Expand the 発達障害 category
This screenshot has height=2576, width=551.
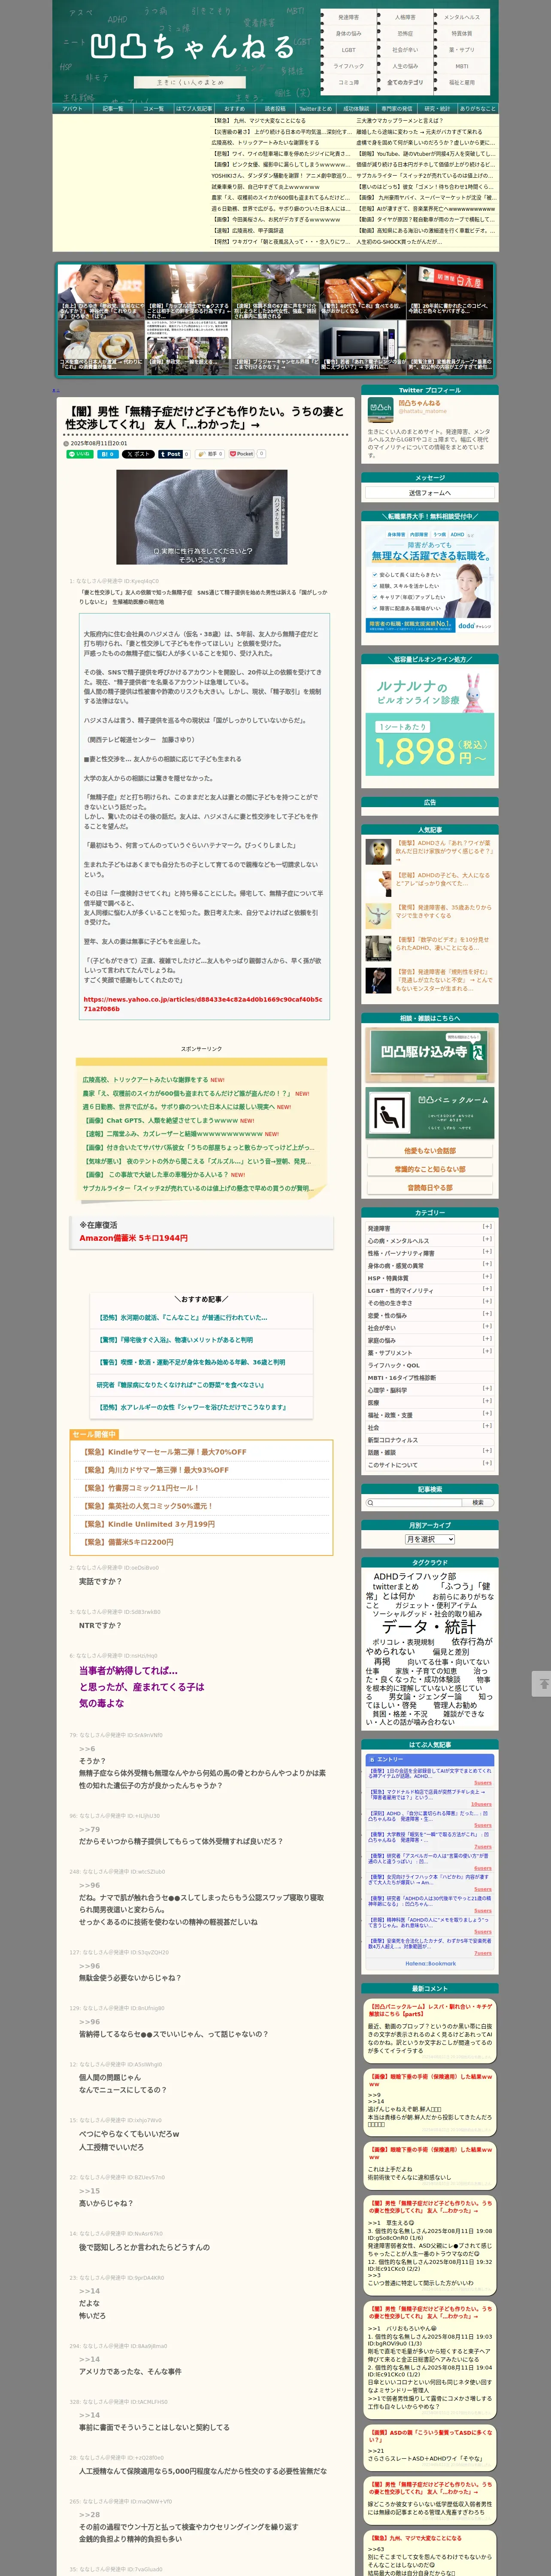(x=487, y=1226)
